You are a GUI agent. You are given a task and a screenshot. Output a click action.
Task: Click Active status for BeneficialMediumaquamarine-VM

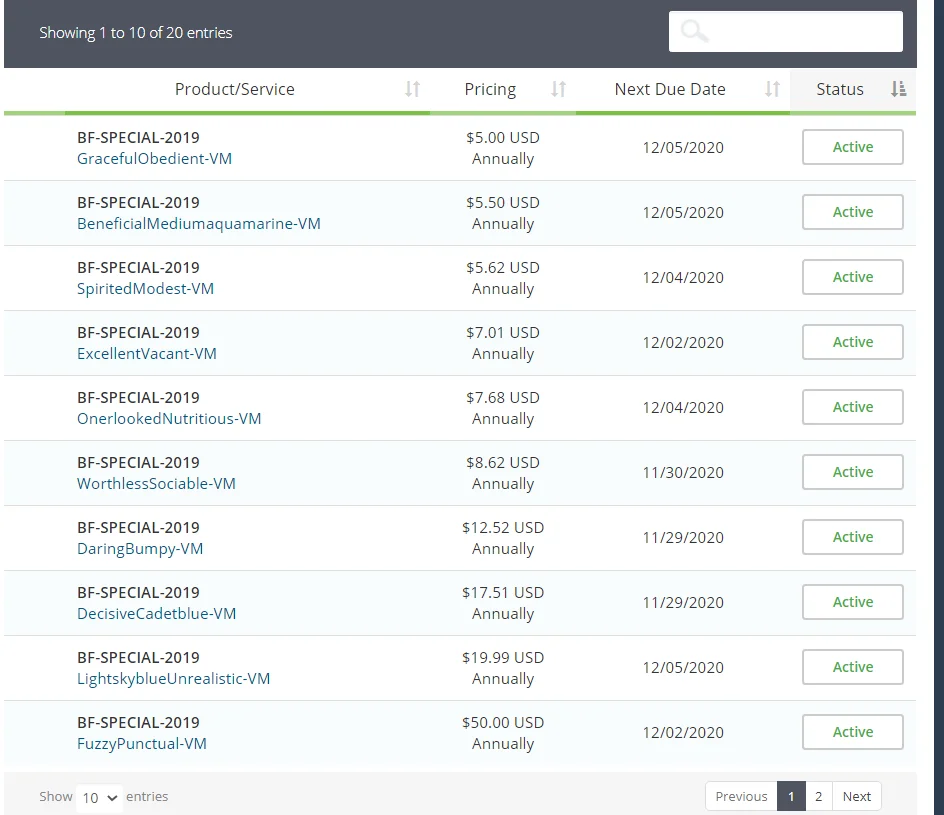[852, 212]
